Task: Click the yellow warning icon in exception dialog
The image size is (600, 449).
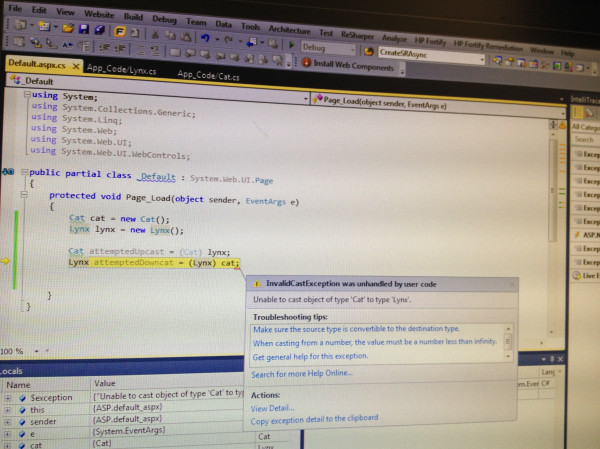Action: pos(257,284)
